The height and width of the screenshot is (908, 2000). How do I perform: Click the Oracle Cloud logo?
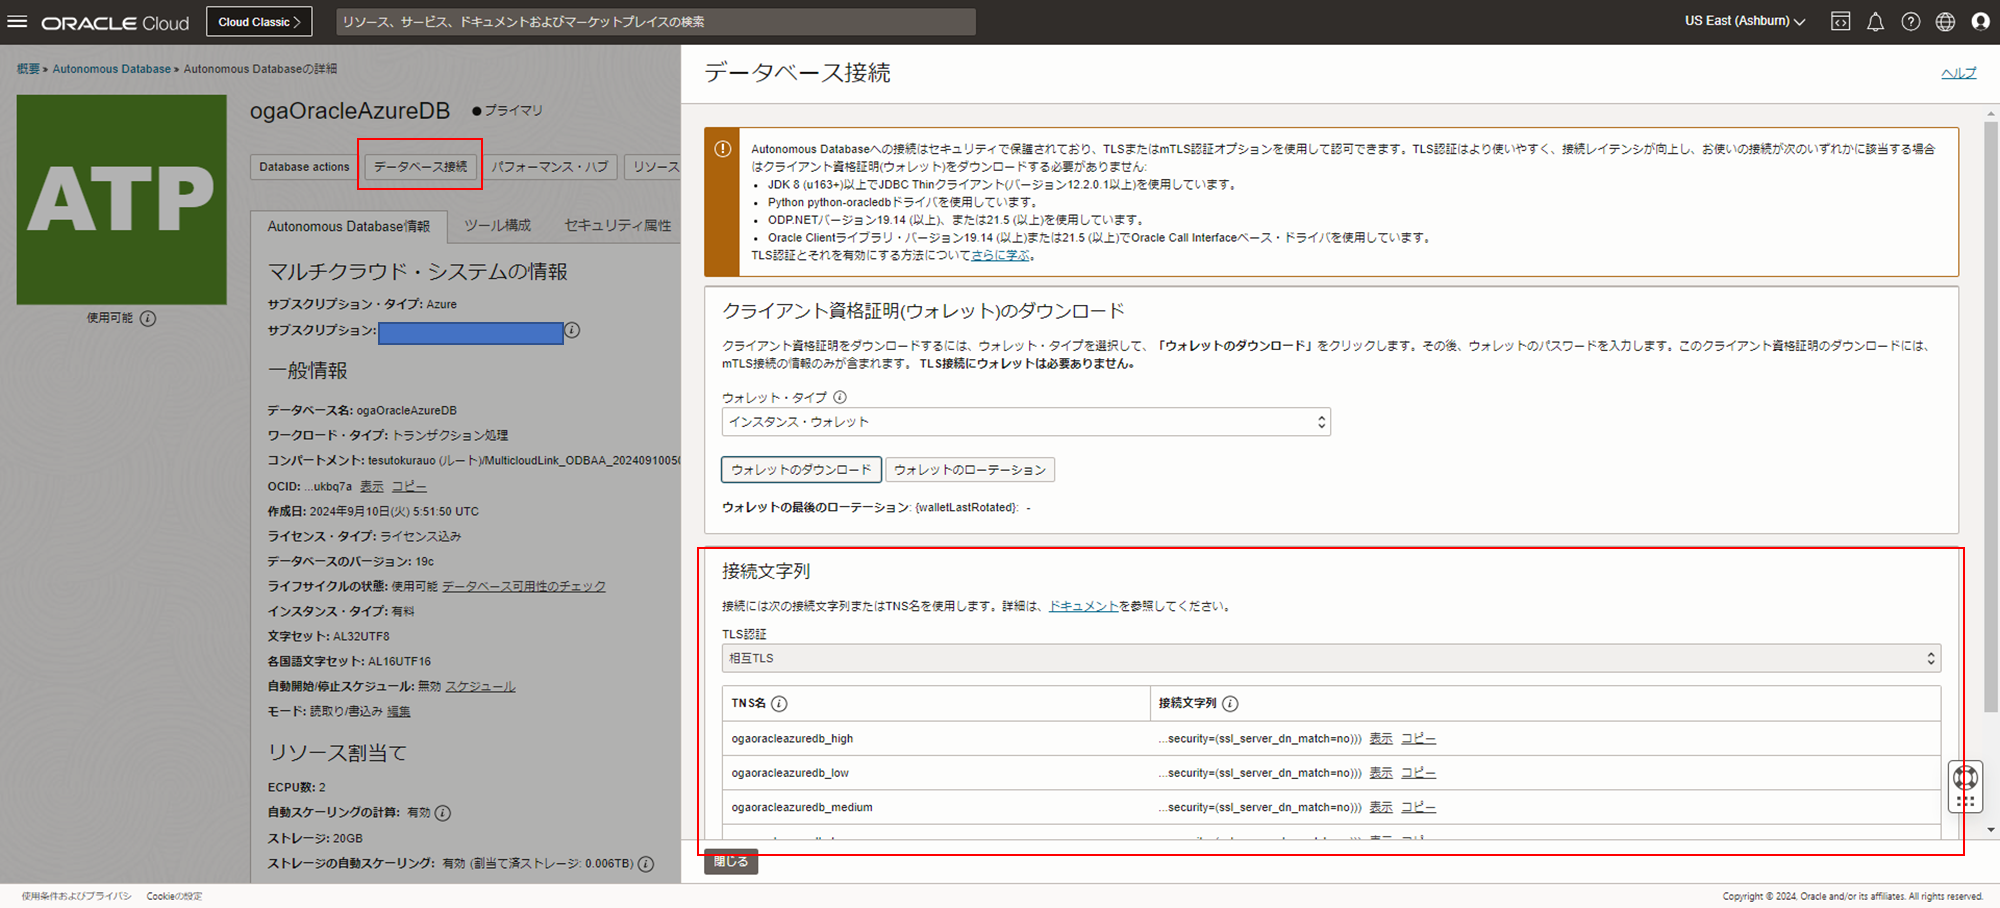tap(115, 22)
